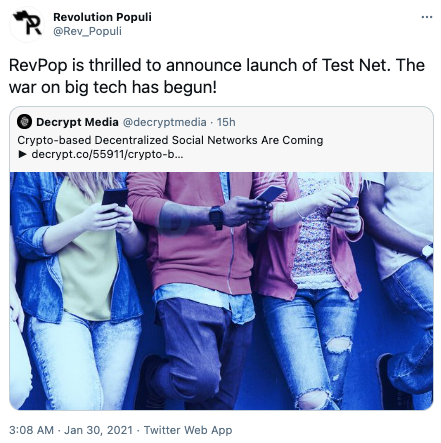Open the tweet's three-dot more menu
441x443 pixels.
427,17
